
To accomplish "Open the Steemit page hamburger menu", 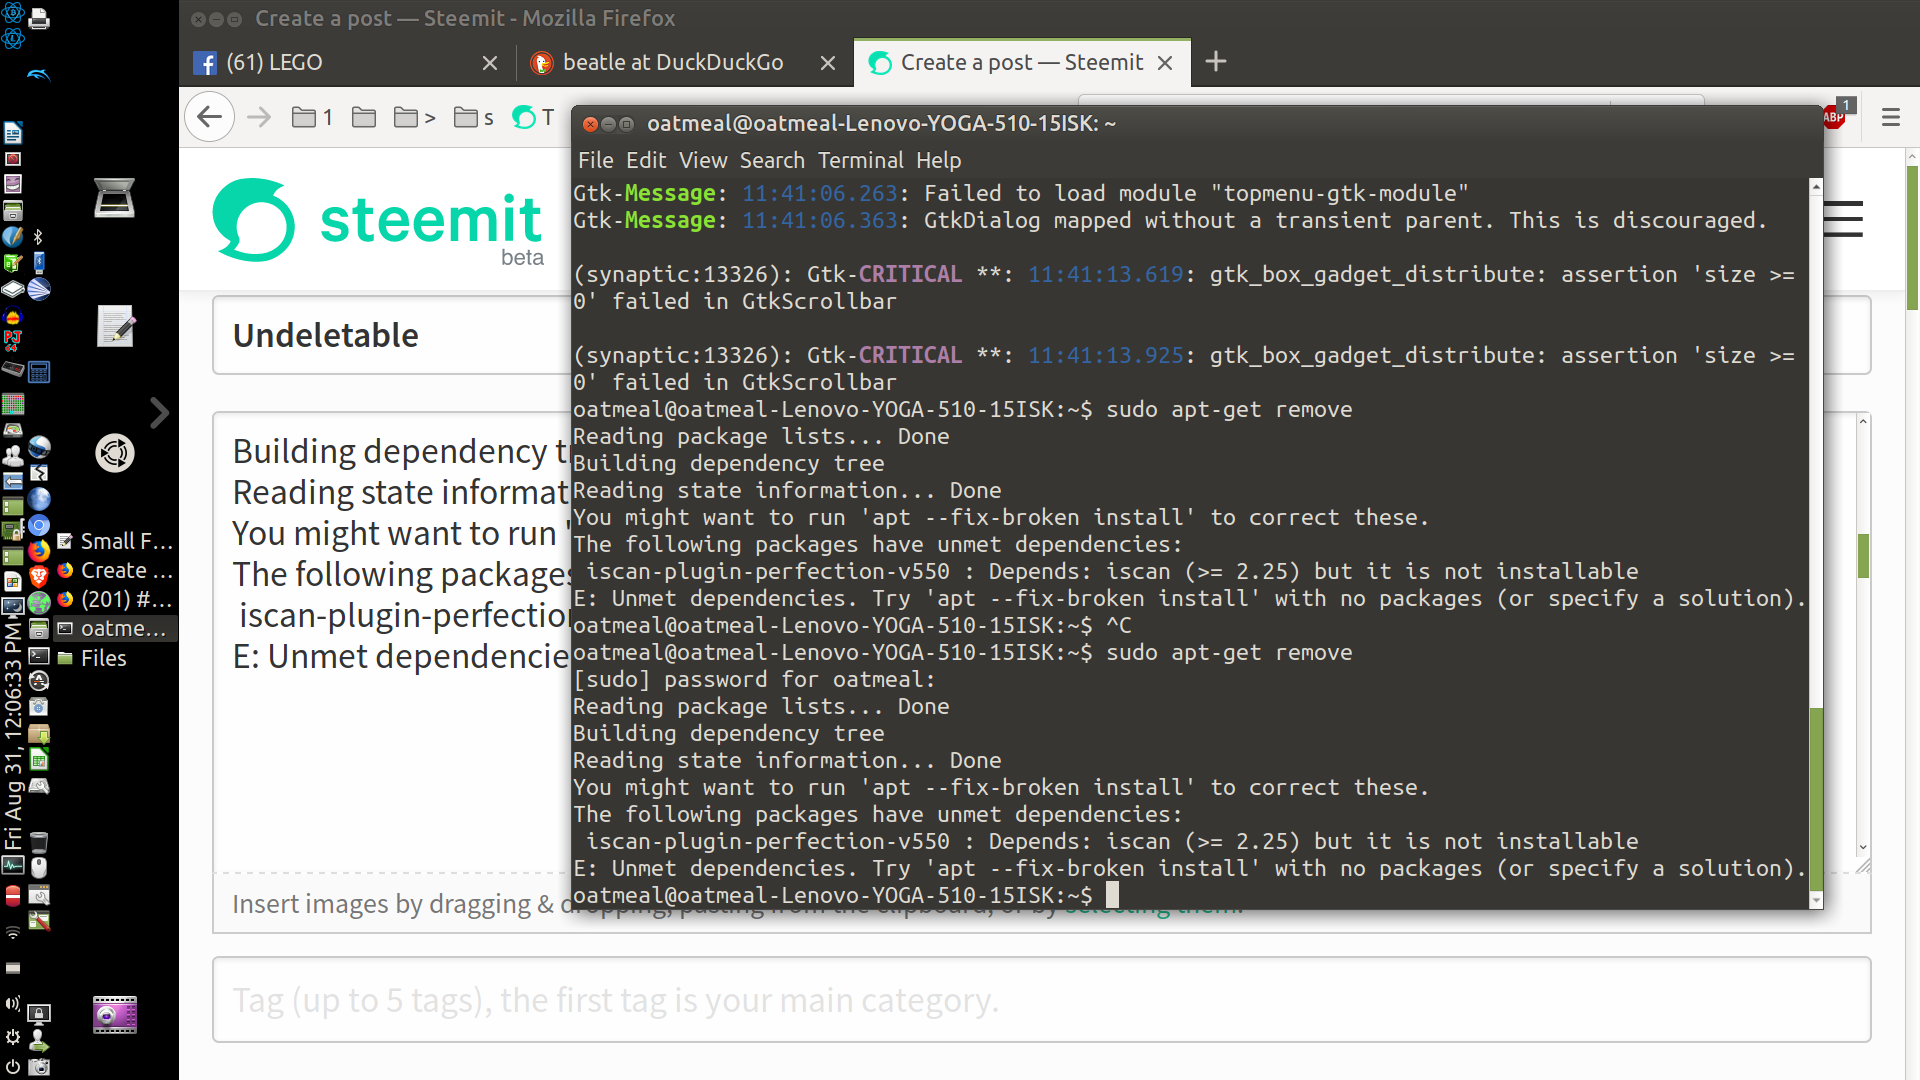I will pos(1843,219).
